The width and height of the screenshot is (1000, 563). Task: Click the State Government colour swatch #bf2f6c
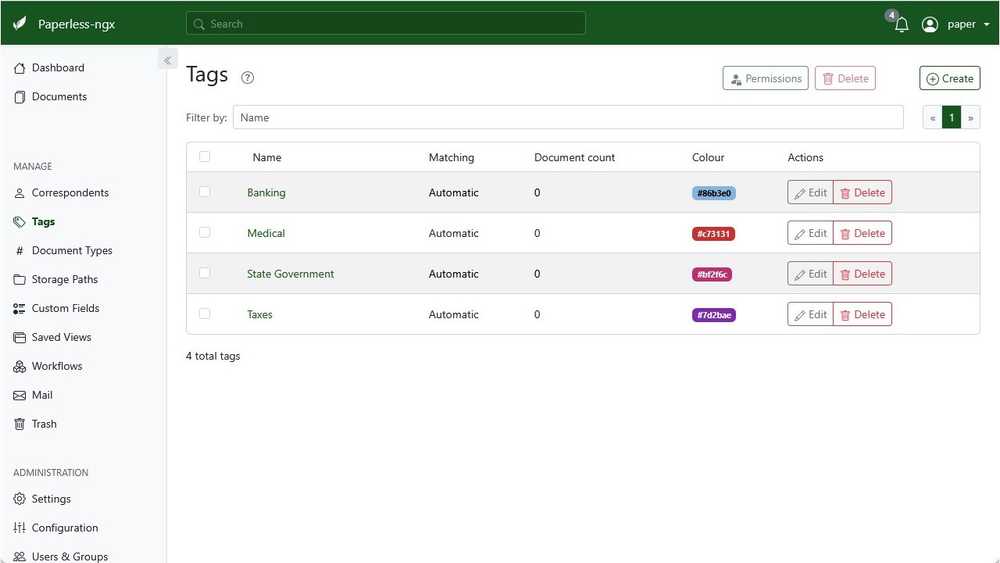point(712,275)
